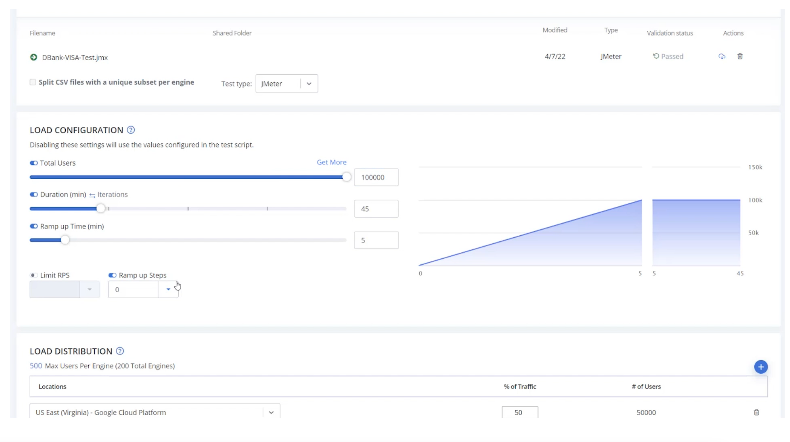Toggle the Ramp up Steps switch
This screenshot has height=442, width=790.
(x=112, y=274)
